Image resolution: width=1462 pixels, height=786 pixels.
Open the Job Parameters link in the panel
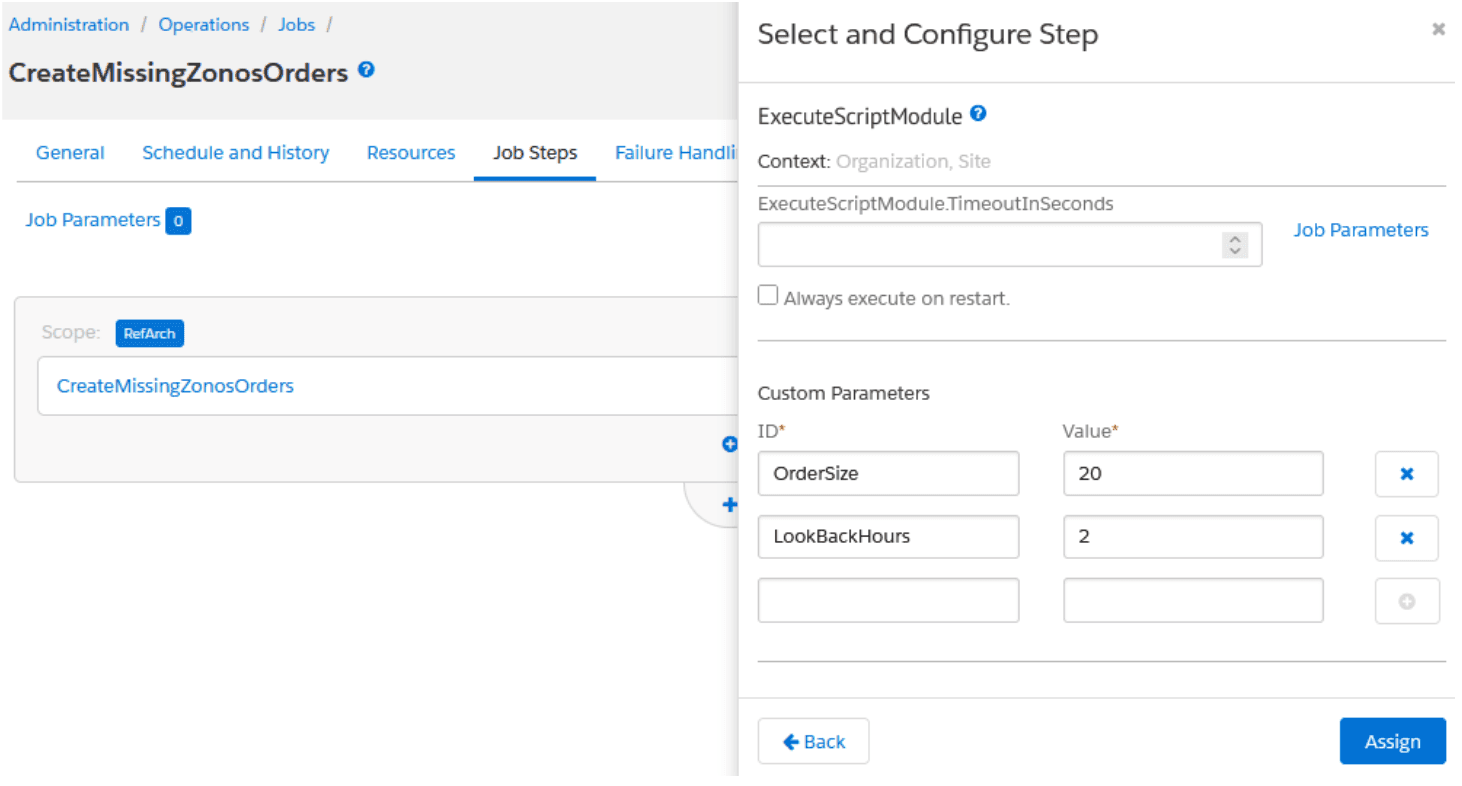coord(1360,229)
